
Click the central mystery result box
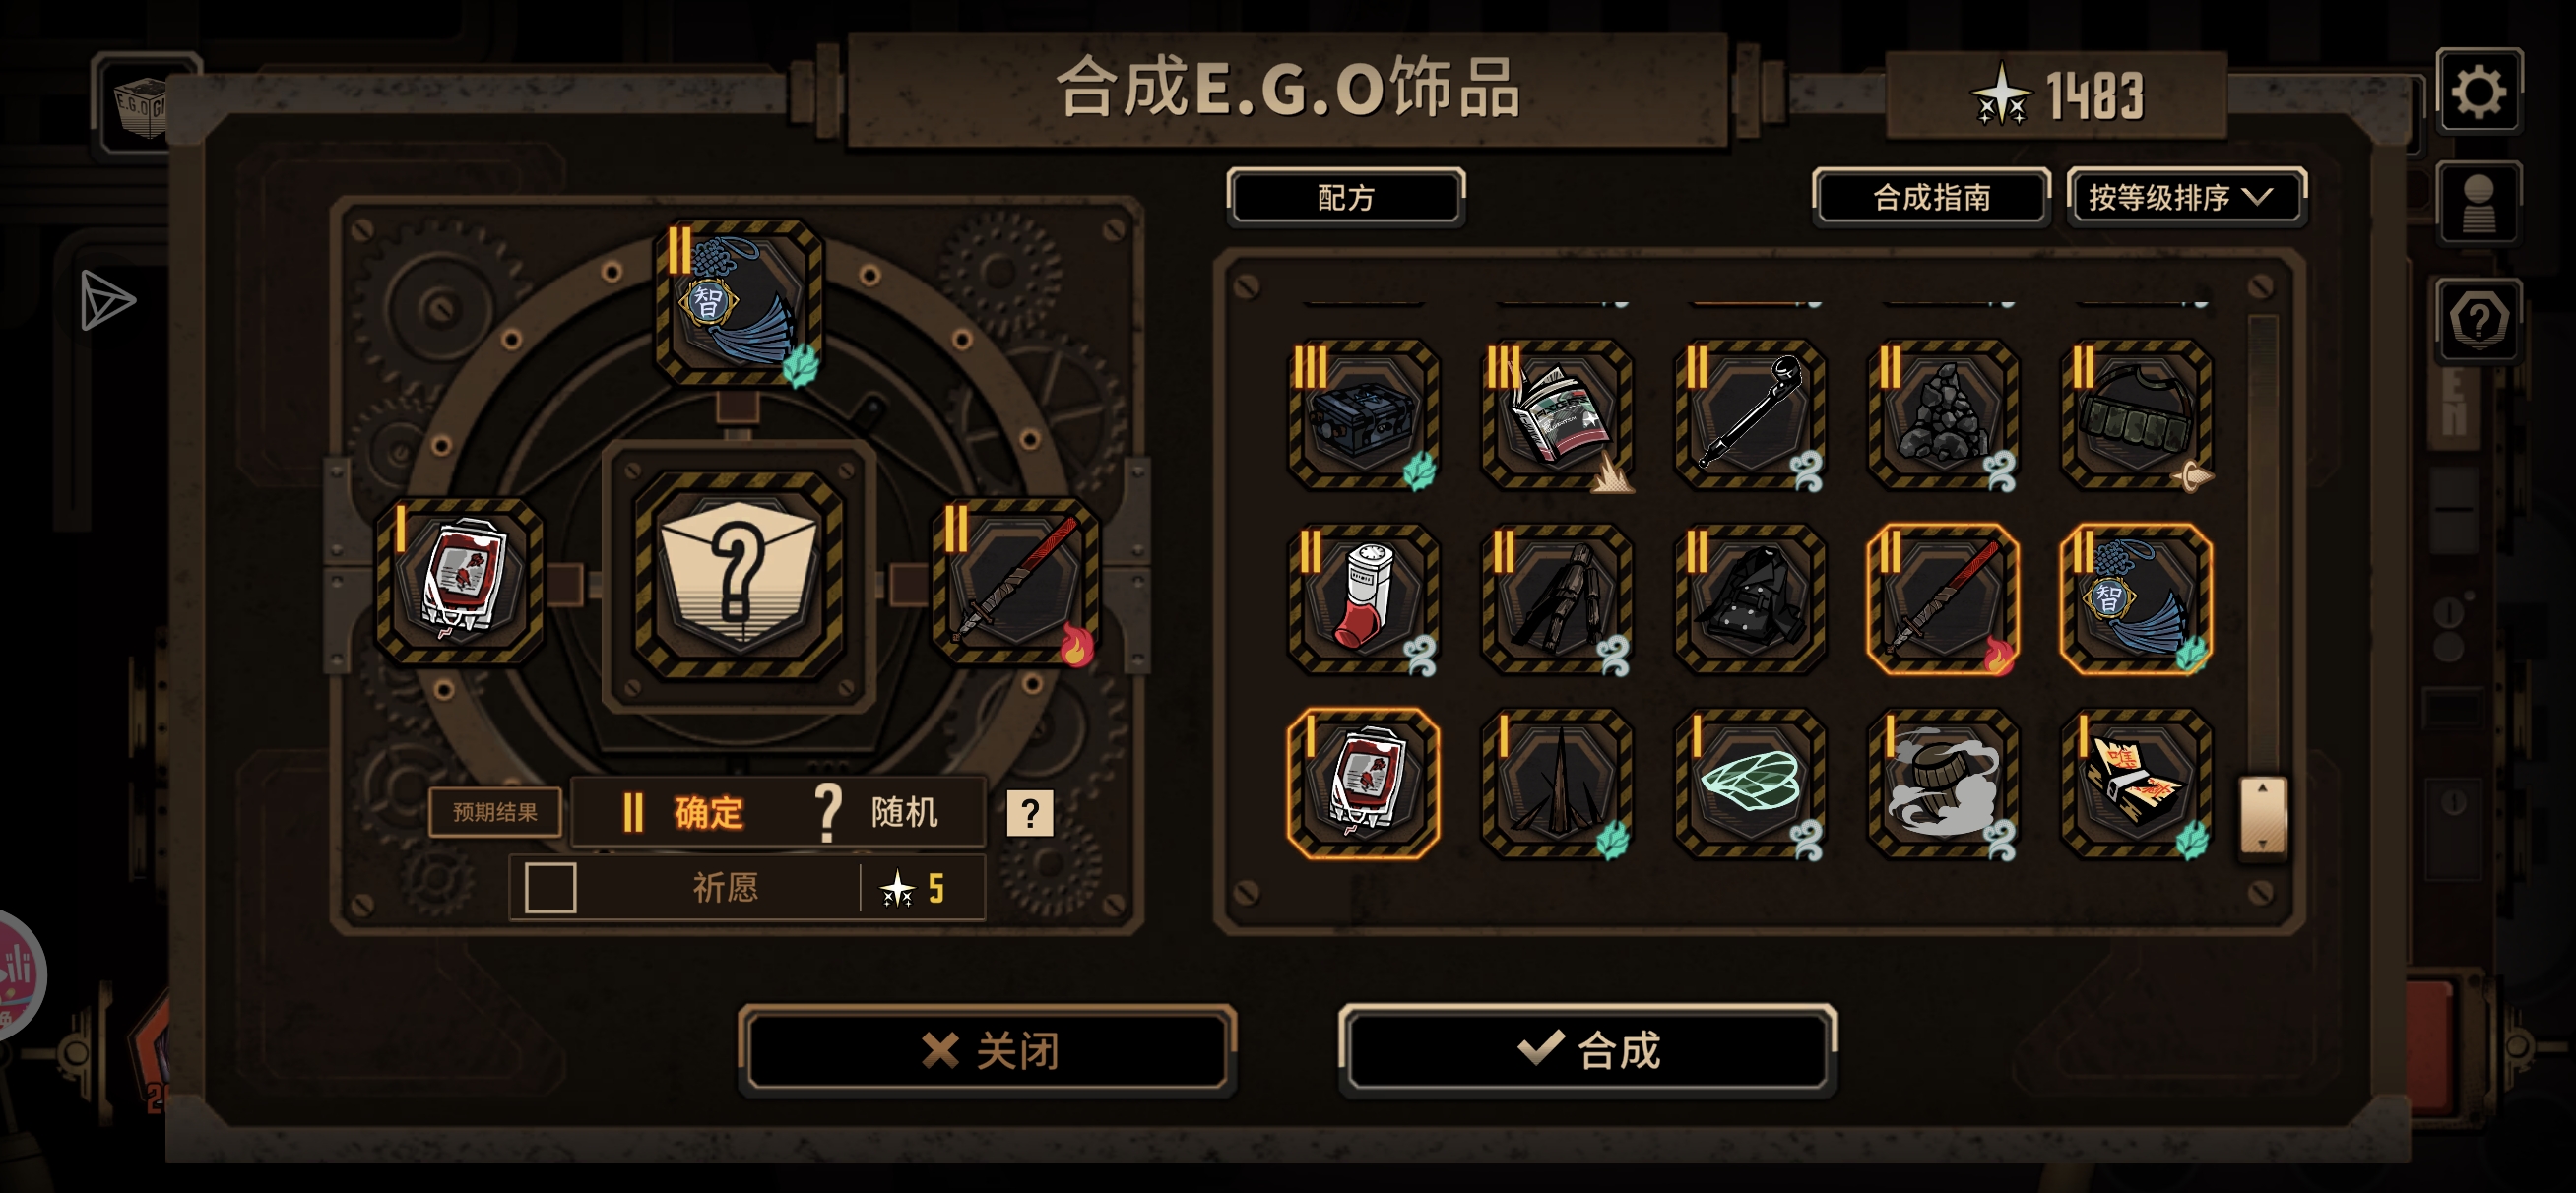pyautogui.click(x=739, y=576)
